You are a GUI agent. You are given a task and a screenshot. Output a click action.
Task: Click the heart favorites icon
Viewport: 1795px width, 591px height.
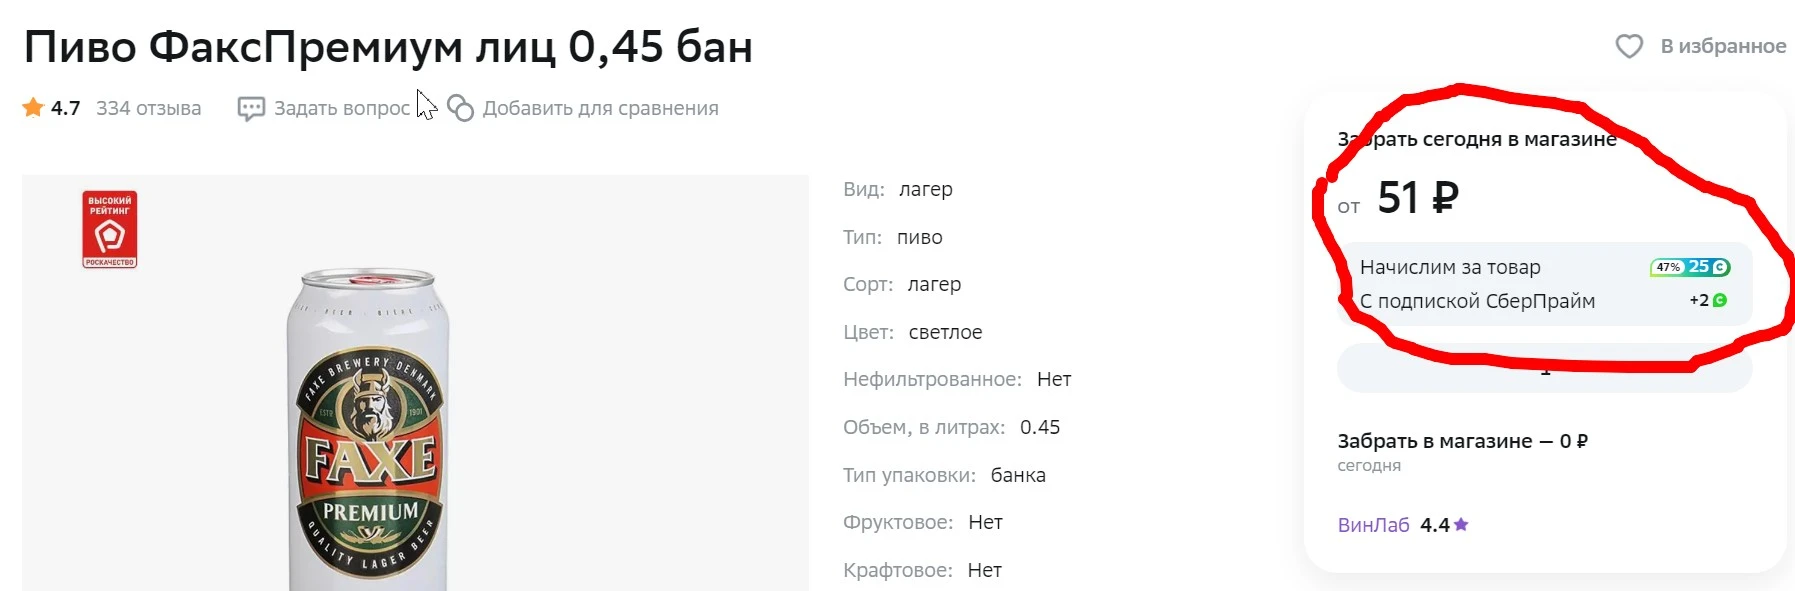[1629, 46]
